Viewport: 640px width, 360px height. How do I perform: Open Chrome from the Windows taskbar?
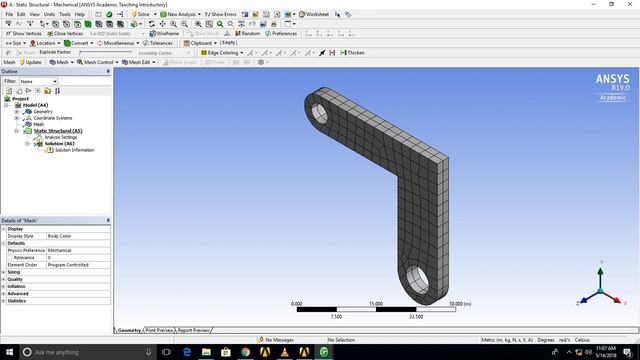click(x=245, y=352)
